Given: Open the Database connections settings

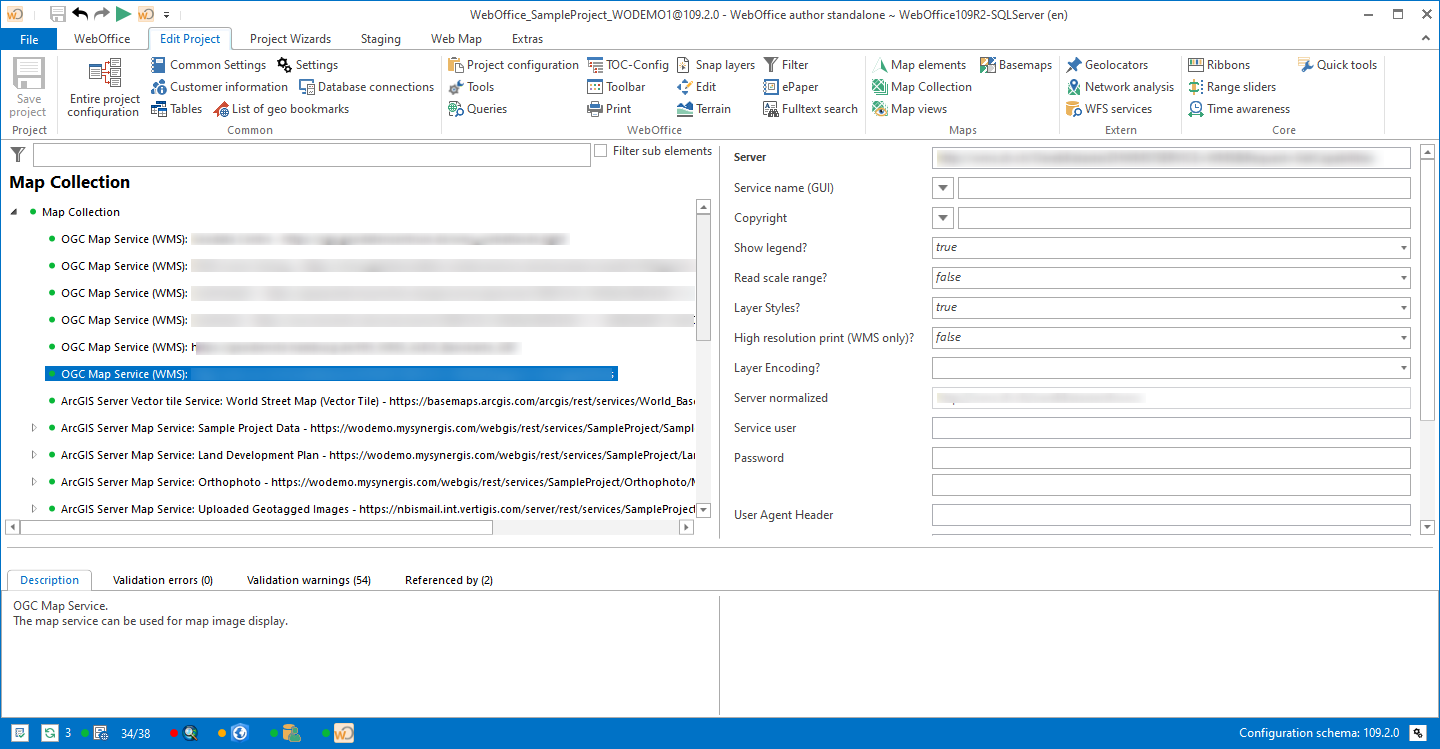Looking at the screenshot, I should coord(366,86).
